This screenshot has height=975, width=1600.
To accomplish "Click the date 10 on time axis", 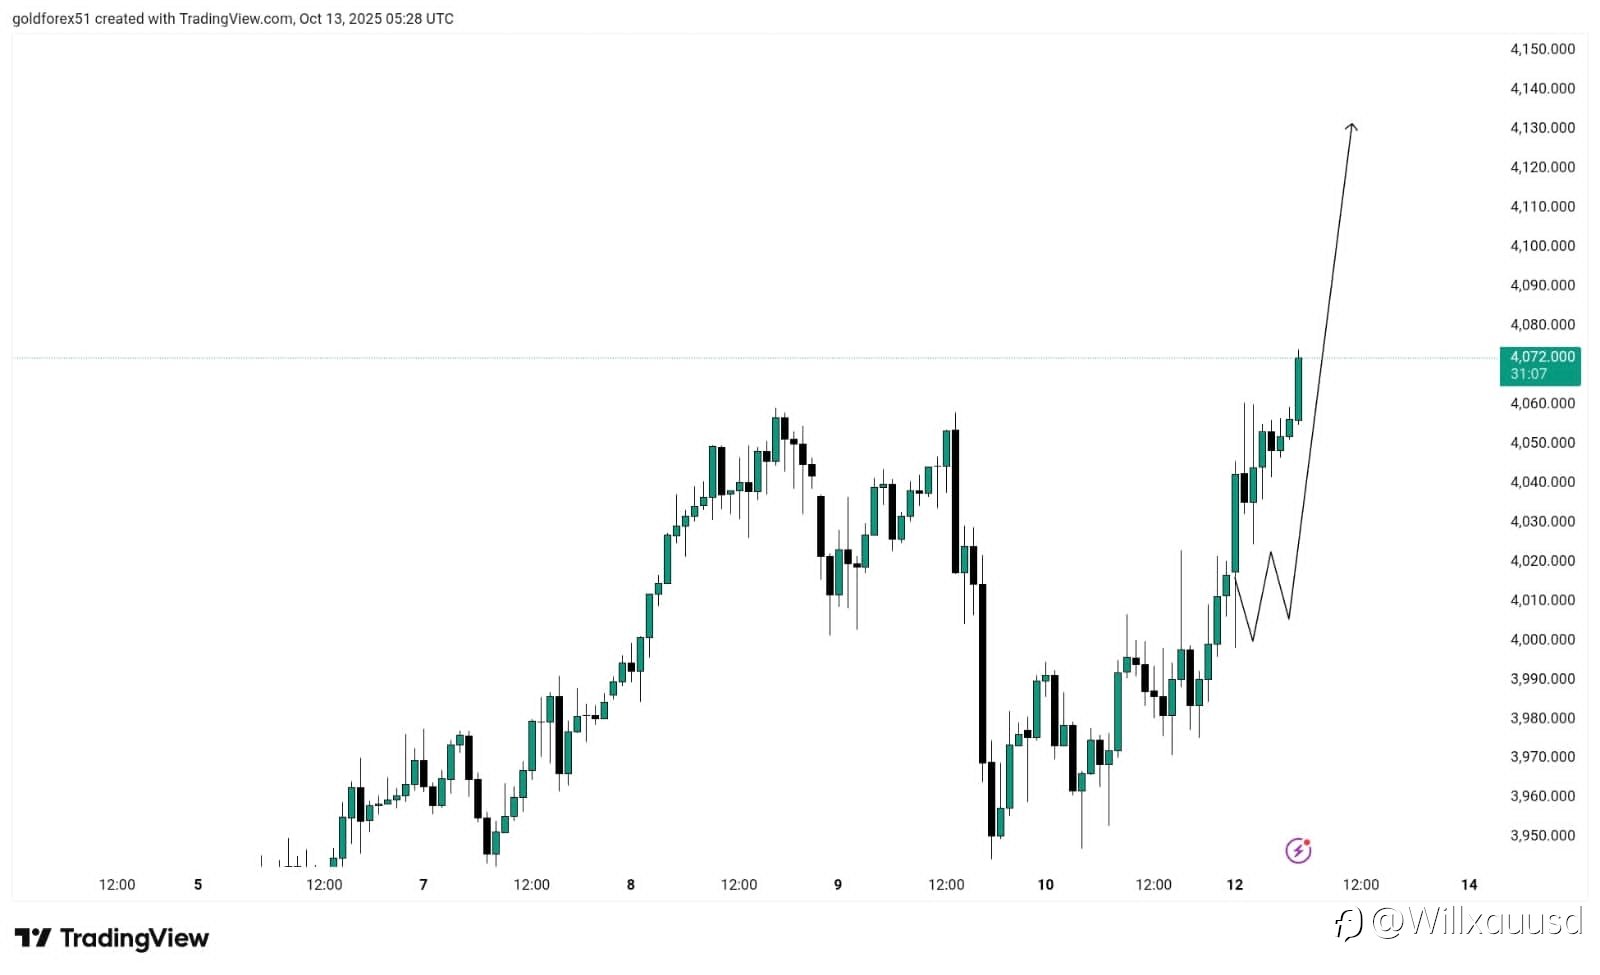I will click(1045, 884).
